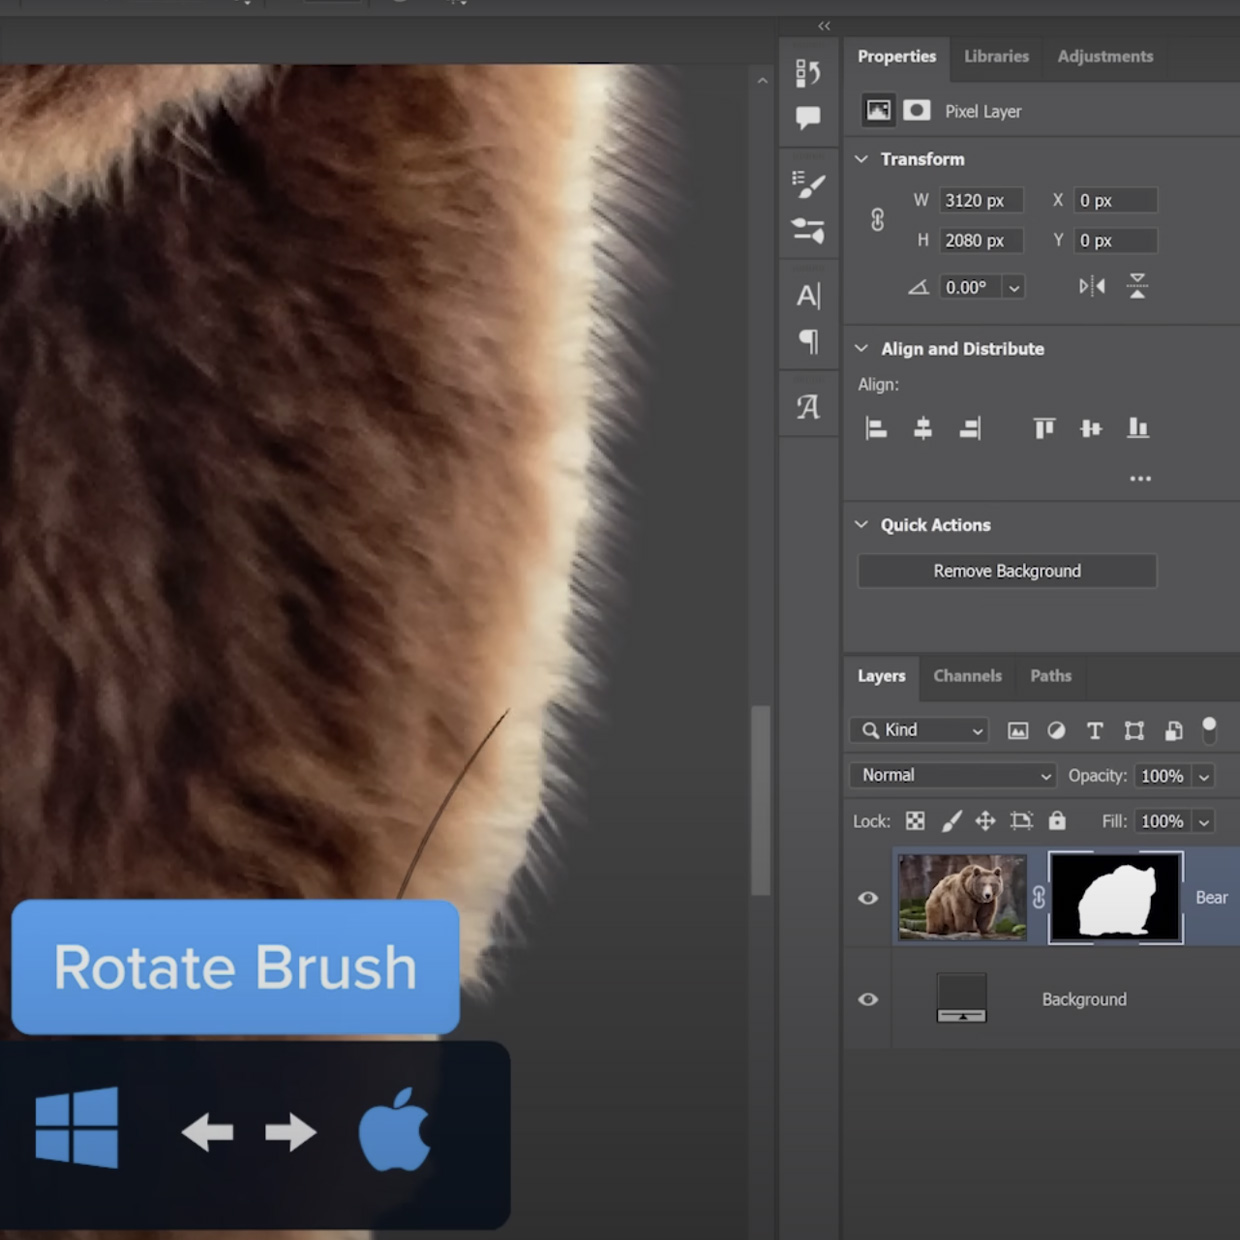Image resolution: width=1240 pixels, height=1240 pixels.
Task: Open the History panel icon
Action: tap(808, 72)
